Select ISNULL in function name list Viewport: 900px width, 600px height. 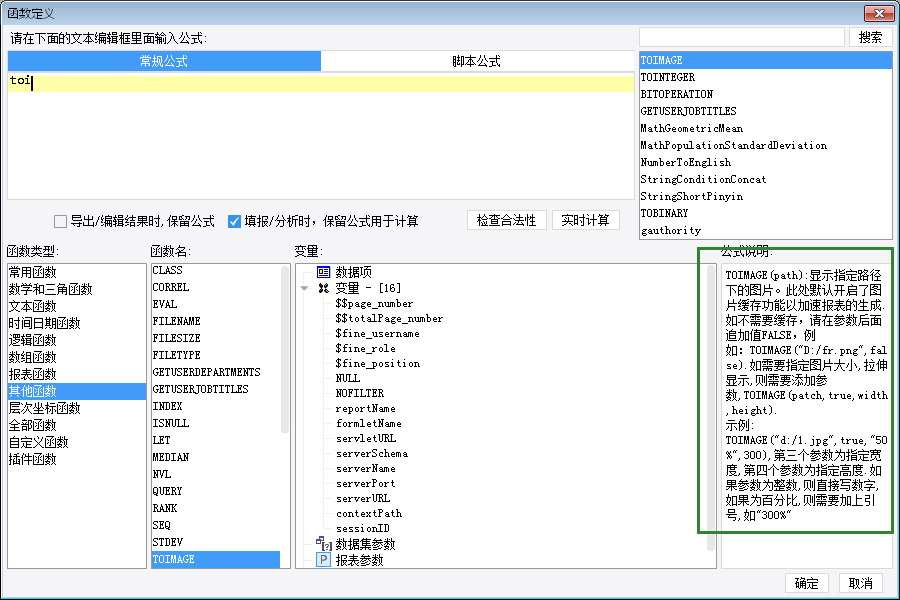coord(216,423)
